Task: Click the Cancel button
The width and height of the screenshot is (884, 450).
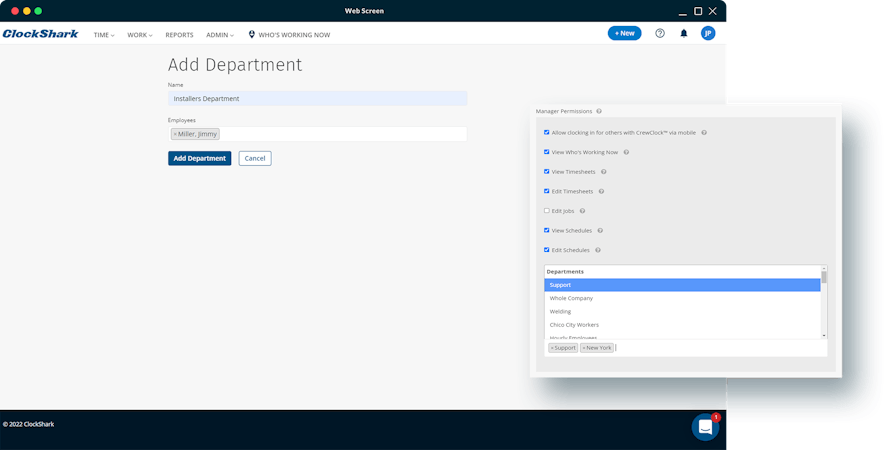Action: coord(255,158)
